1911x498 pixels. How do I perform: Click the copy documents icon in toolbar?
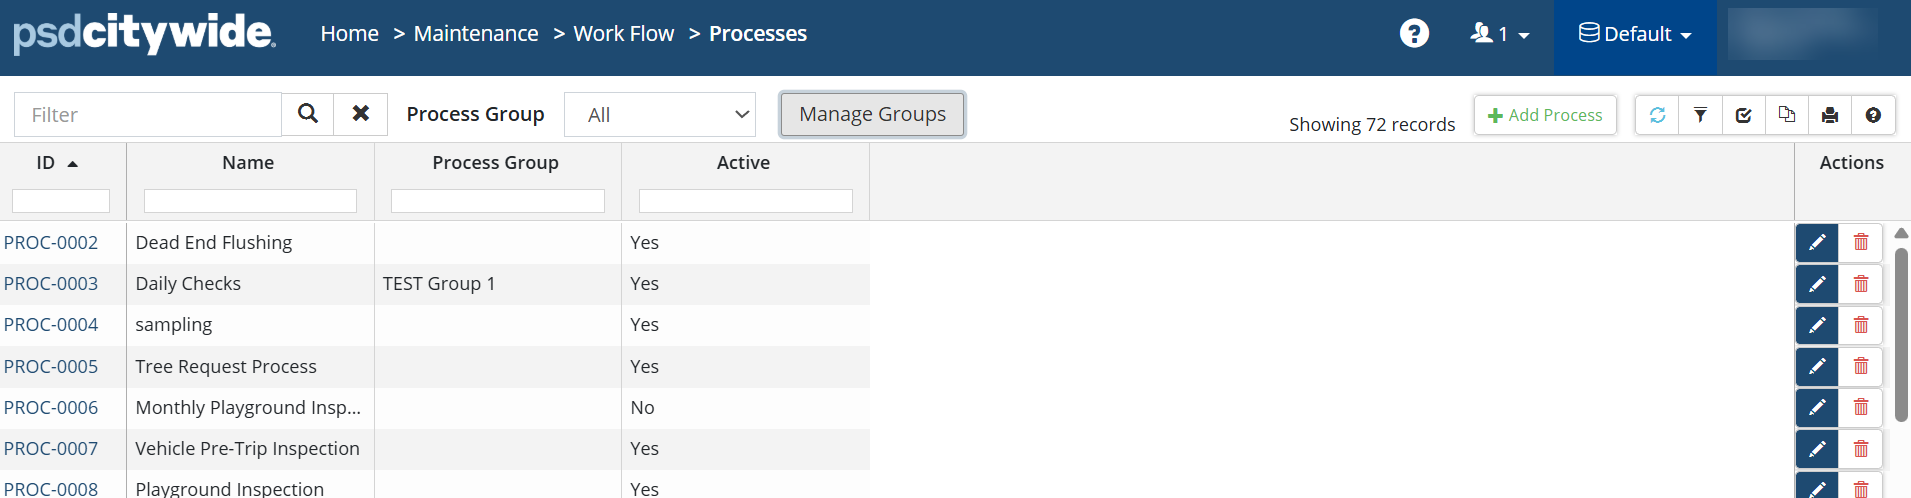pyautogui.click(x=1787, y=115)
